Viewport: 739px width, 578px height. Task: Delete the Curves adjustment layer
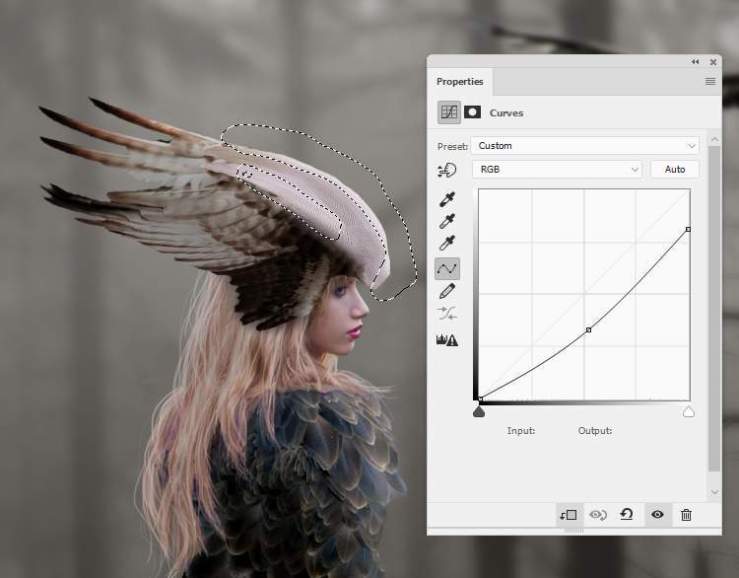click(686, 515)
